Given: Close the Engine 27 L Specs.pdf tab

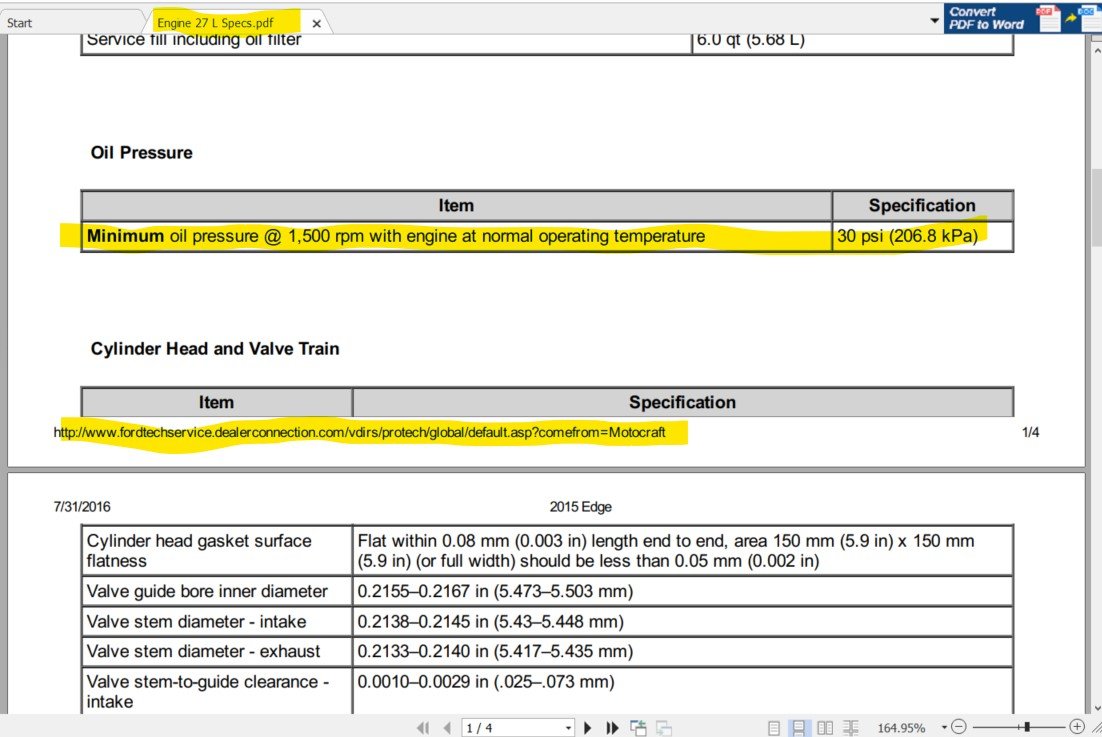Looking at the screenshot, I should click(x=316, y=23).
